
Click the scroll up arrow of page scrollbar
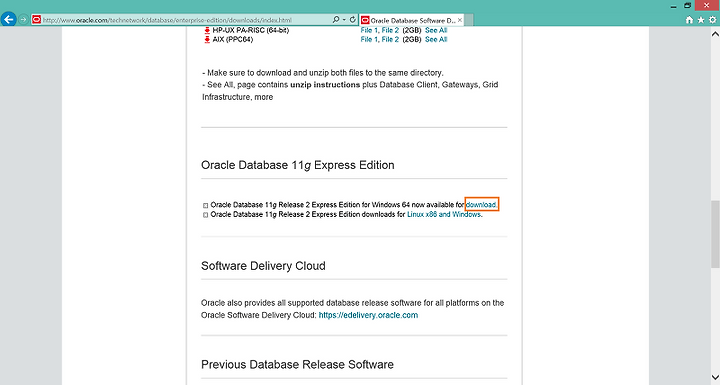pyautogui.click(x=715, y=34)
